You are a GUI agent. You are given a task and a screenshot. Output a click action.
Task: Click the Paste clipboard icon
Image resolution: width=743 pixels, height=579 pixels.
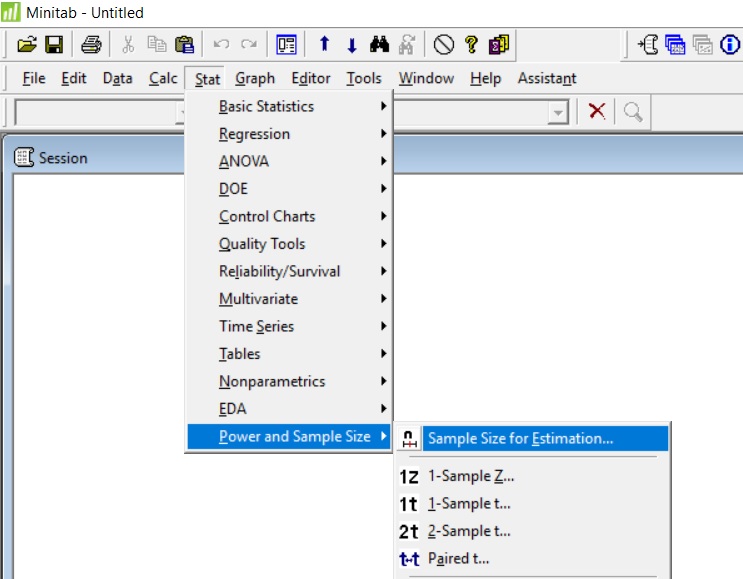pyautogui.click(x=184, y=45)
